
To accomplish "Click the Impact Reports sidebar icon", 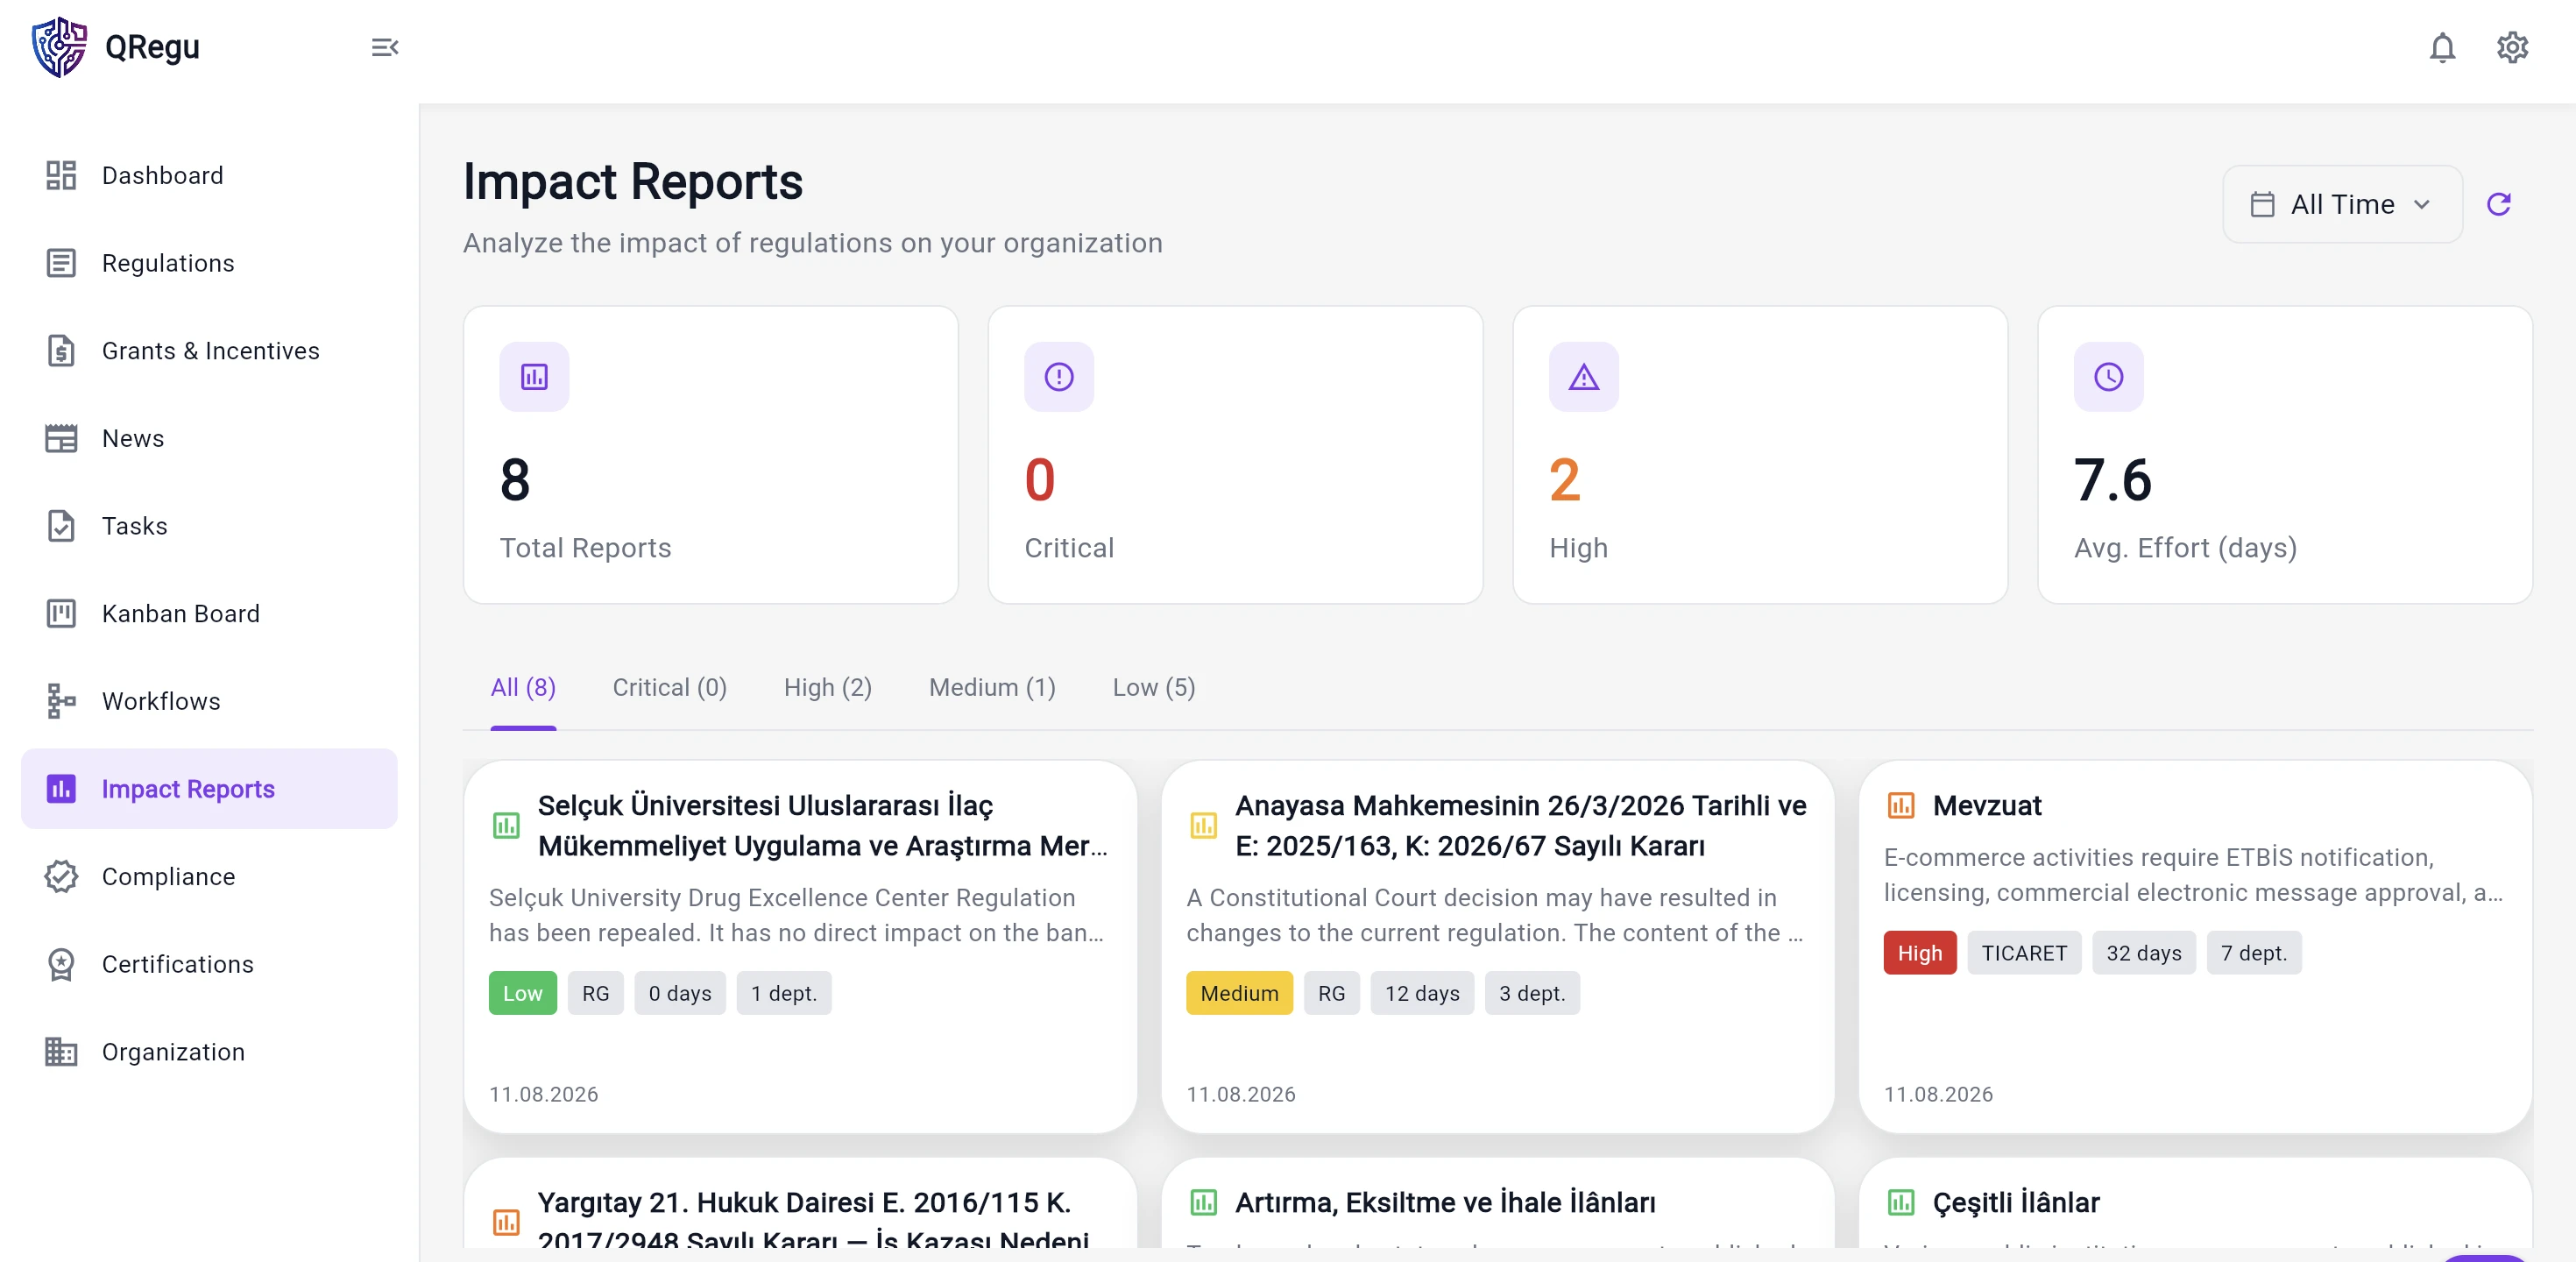I will (61, 789).
